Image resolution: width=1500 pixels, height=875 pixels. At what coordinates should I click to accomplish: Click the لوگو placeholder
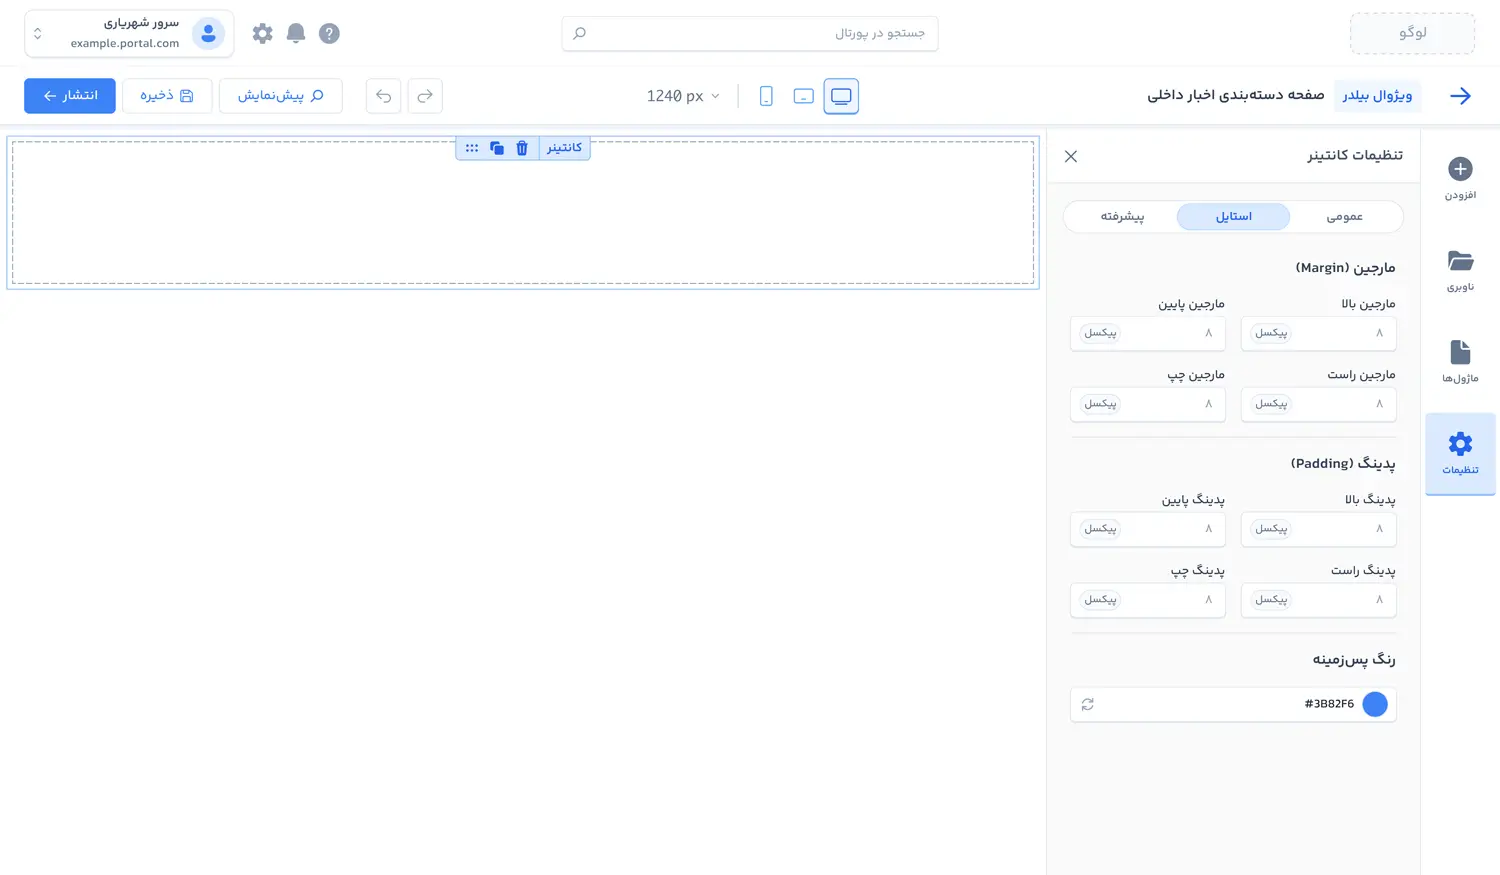[1412, 33]
